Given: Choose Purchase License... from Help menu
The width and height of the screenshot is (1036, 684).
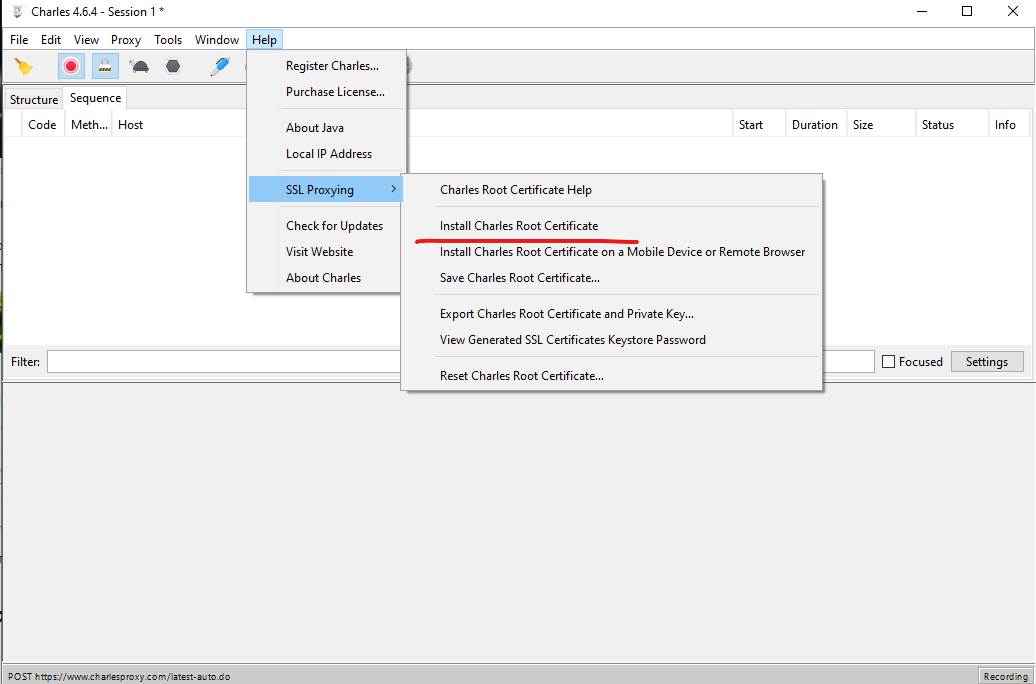Looking at the screenshot, I should coord(326,92).
